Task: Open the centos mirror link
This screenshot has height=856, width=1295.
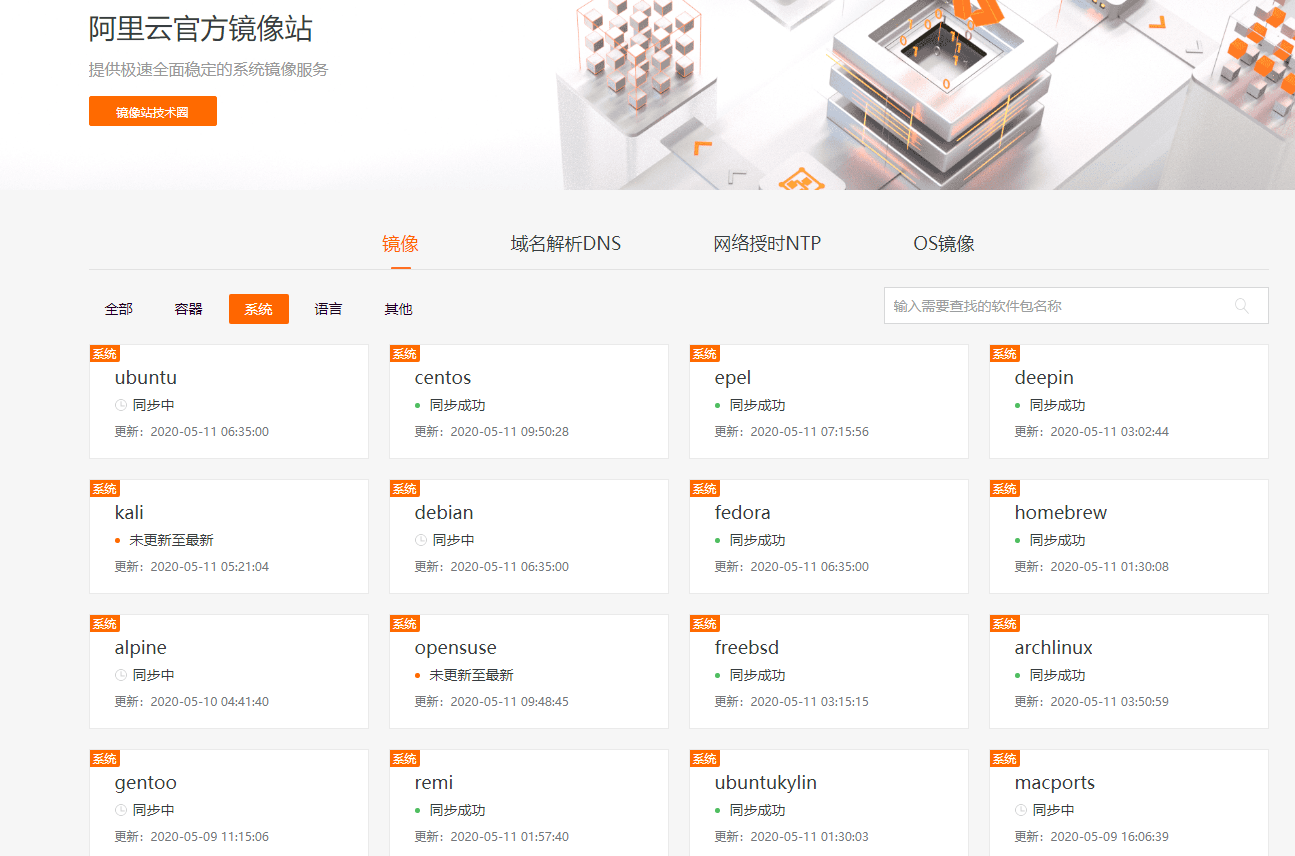Action: click(443, 378)
